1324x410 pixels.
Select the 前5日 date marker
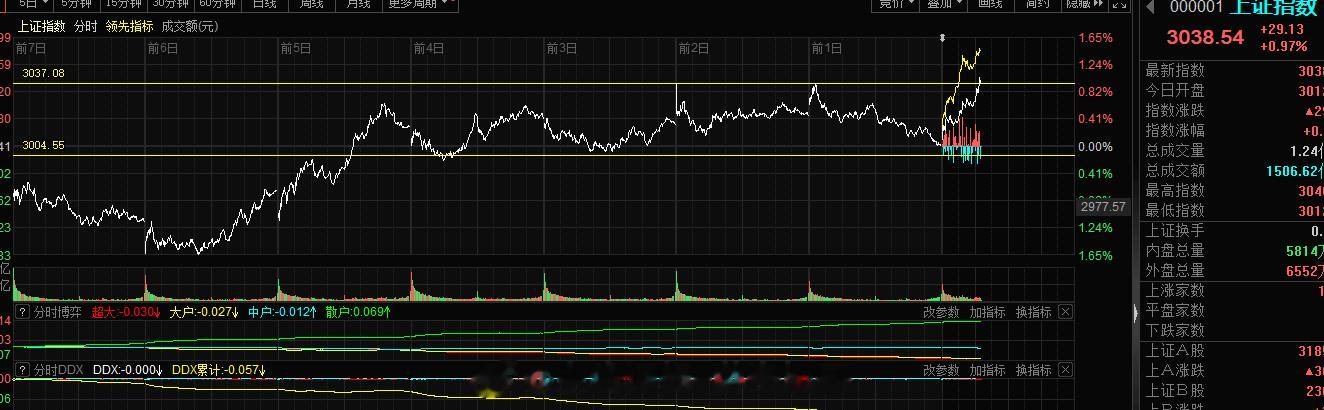[x=296, y=47]
